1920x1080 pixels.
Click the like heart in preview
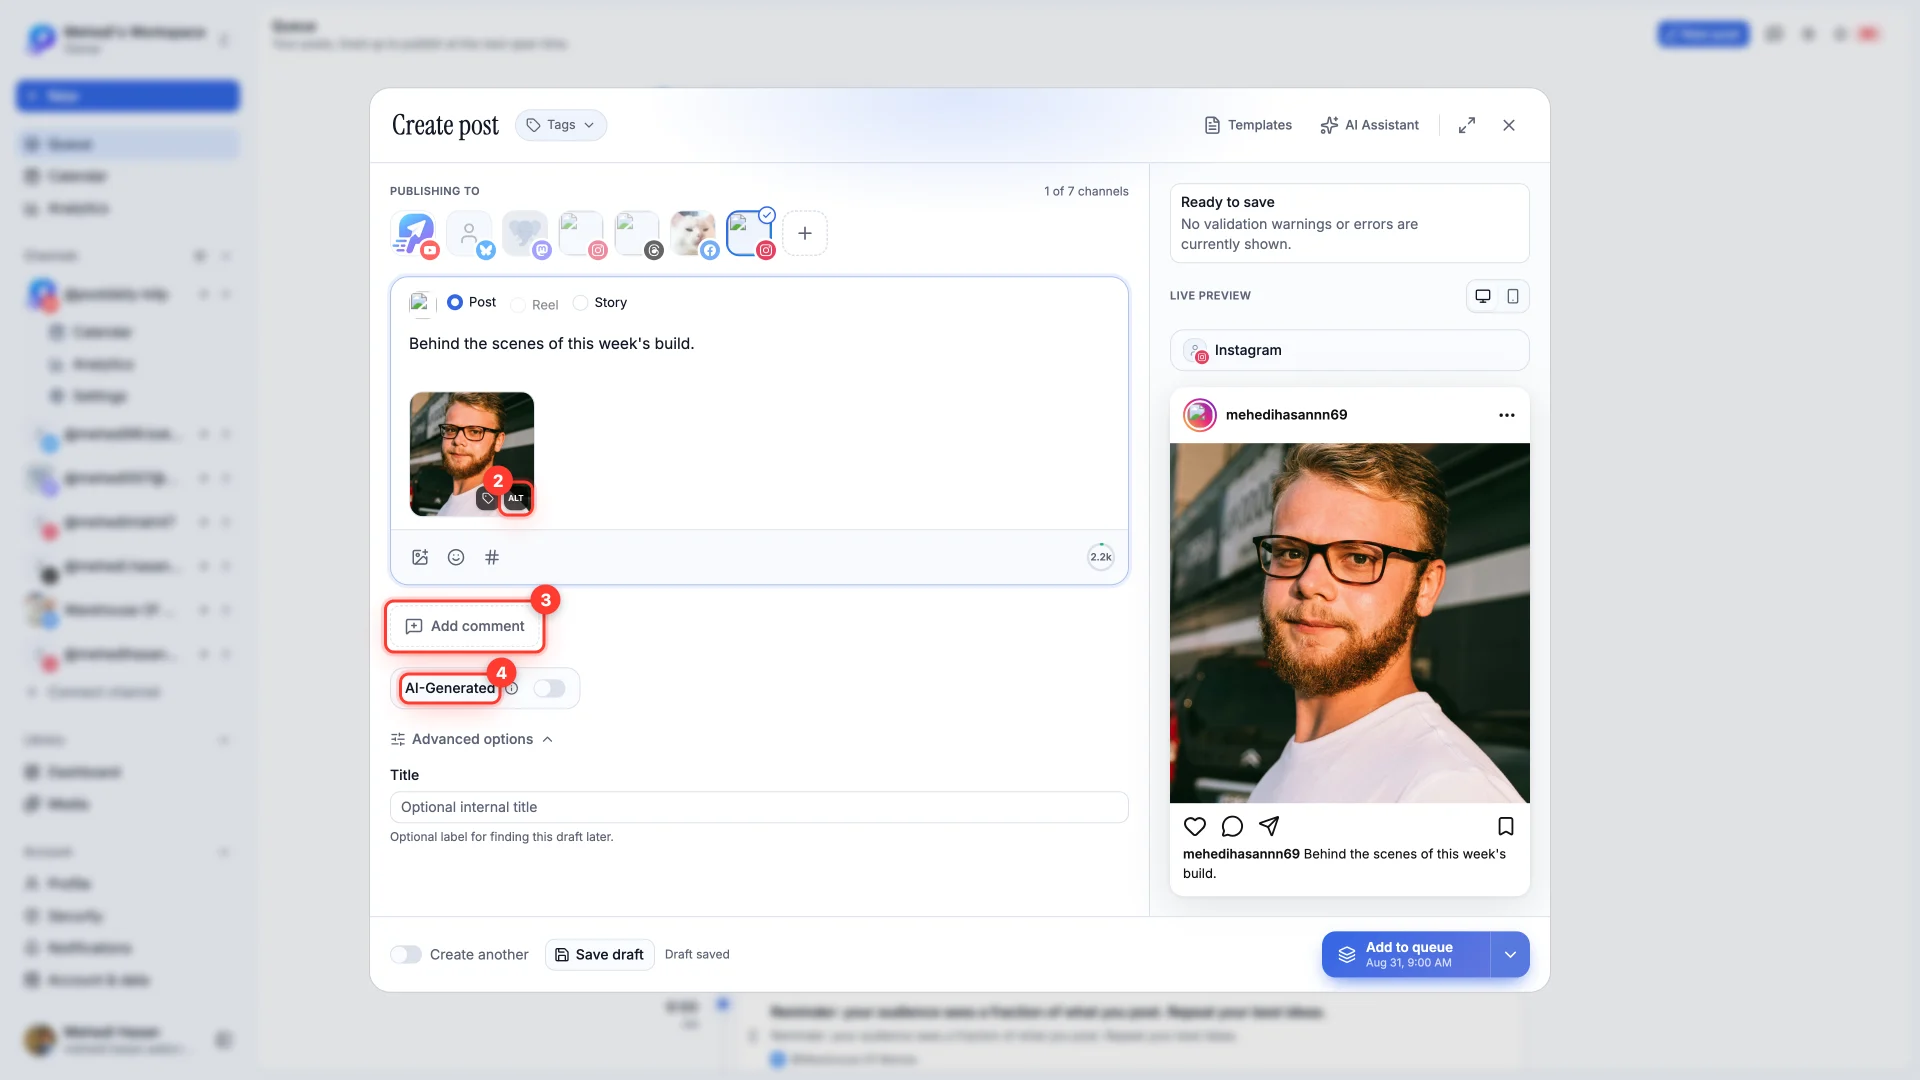point(1195,826)
